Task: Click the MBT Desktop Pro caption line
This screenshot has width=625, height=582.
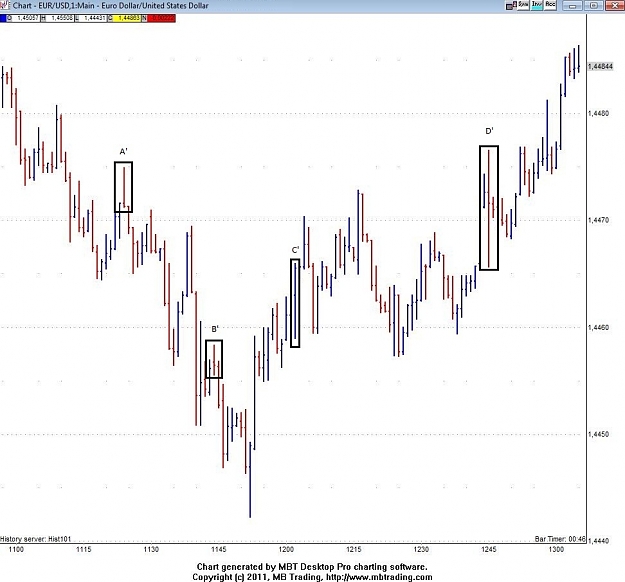Action: pos(312,567)
